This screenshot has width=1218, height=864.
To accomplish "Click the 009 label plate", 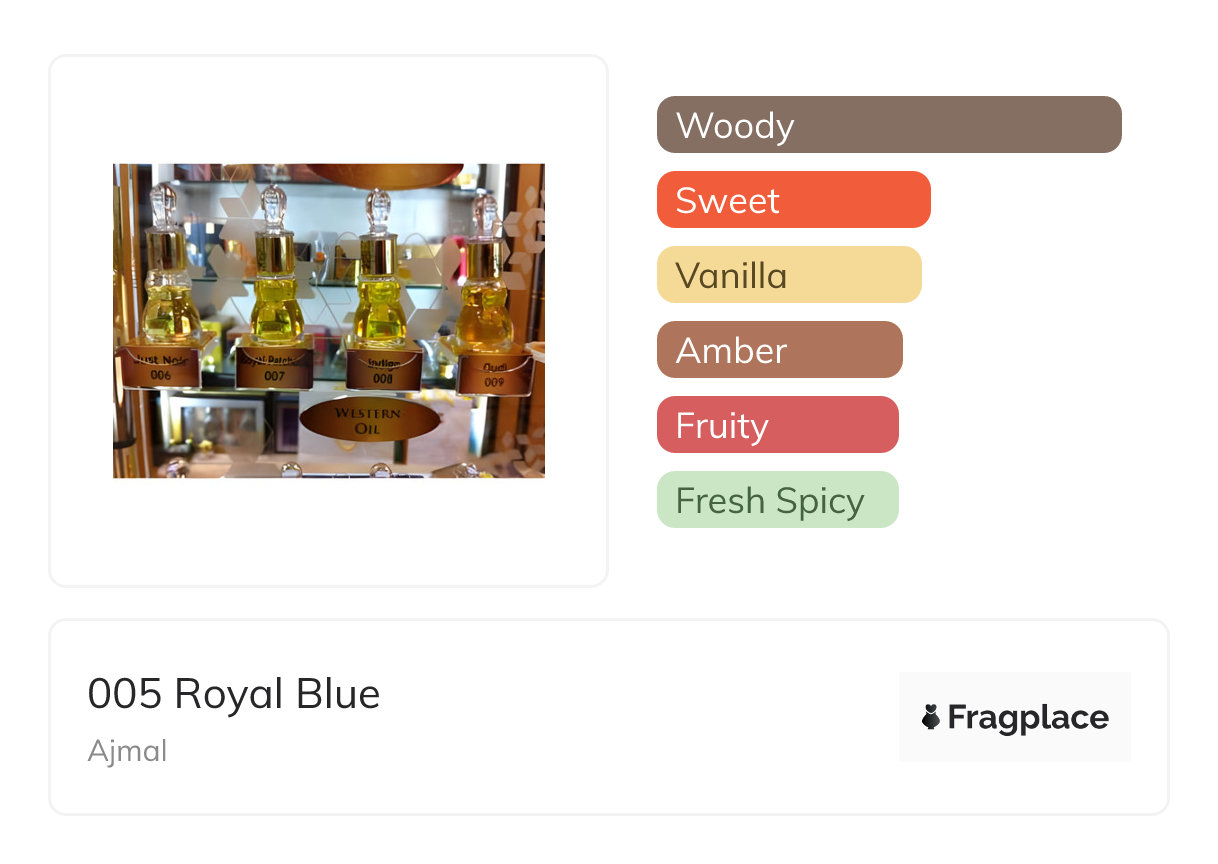I will coord(494,373).
